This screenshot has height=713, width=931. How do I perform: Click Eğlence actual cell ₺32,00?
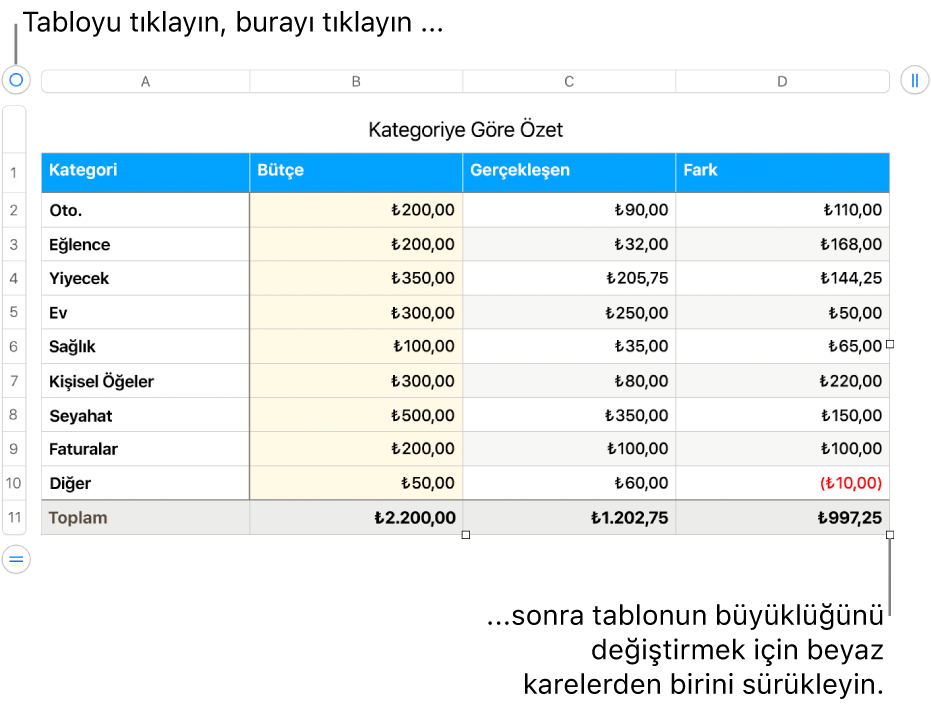569,245
